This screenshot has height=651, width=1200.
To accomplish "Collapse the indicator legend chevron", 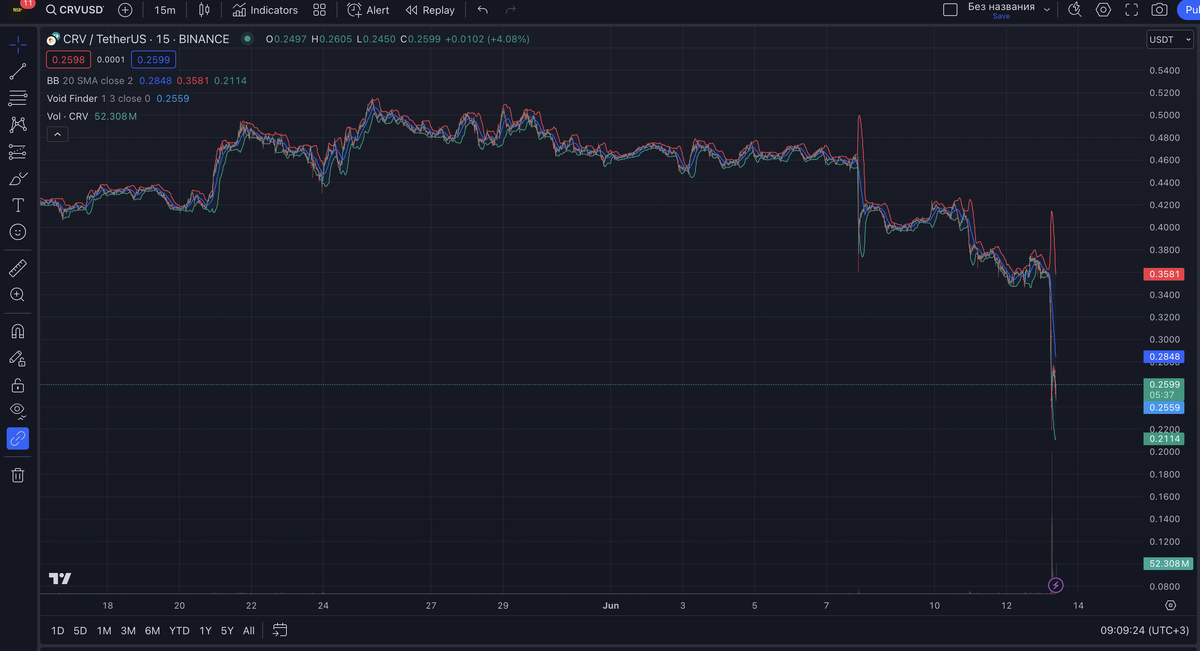I will click(x=57, y=134).
